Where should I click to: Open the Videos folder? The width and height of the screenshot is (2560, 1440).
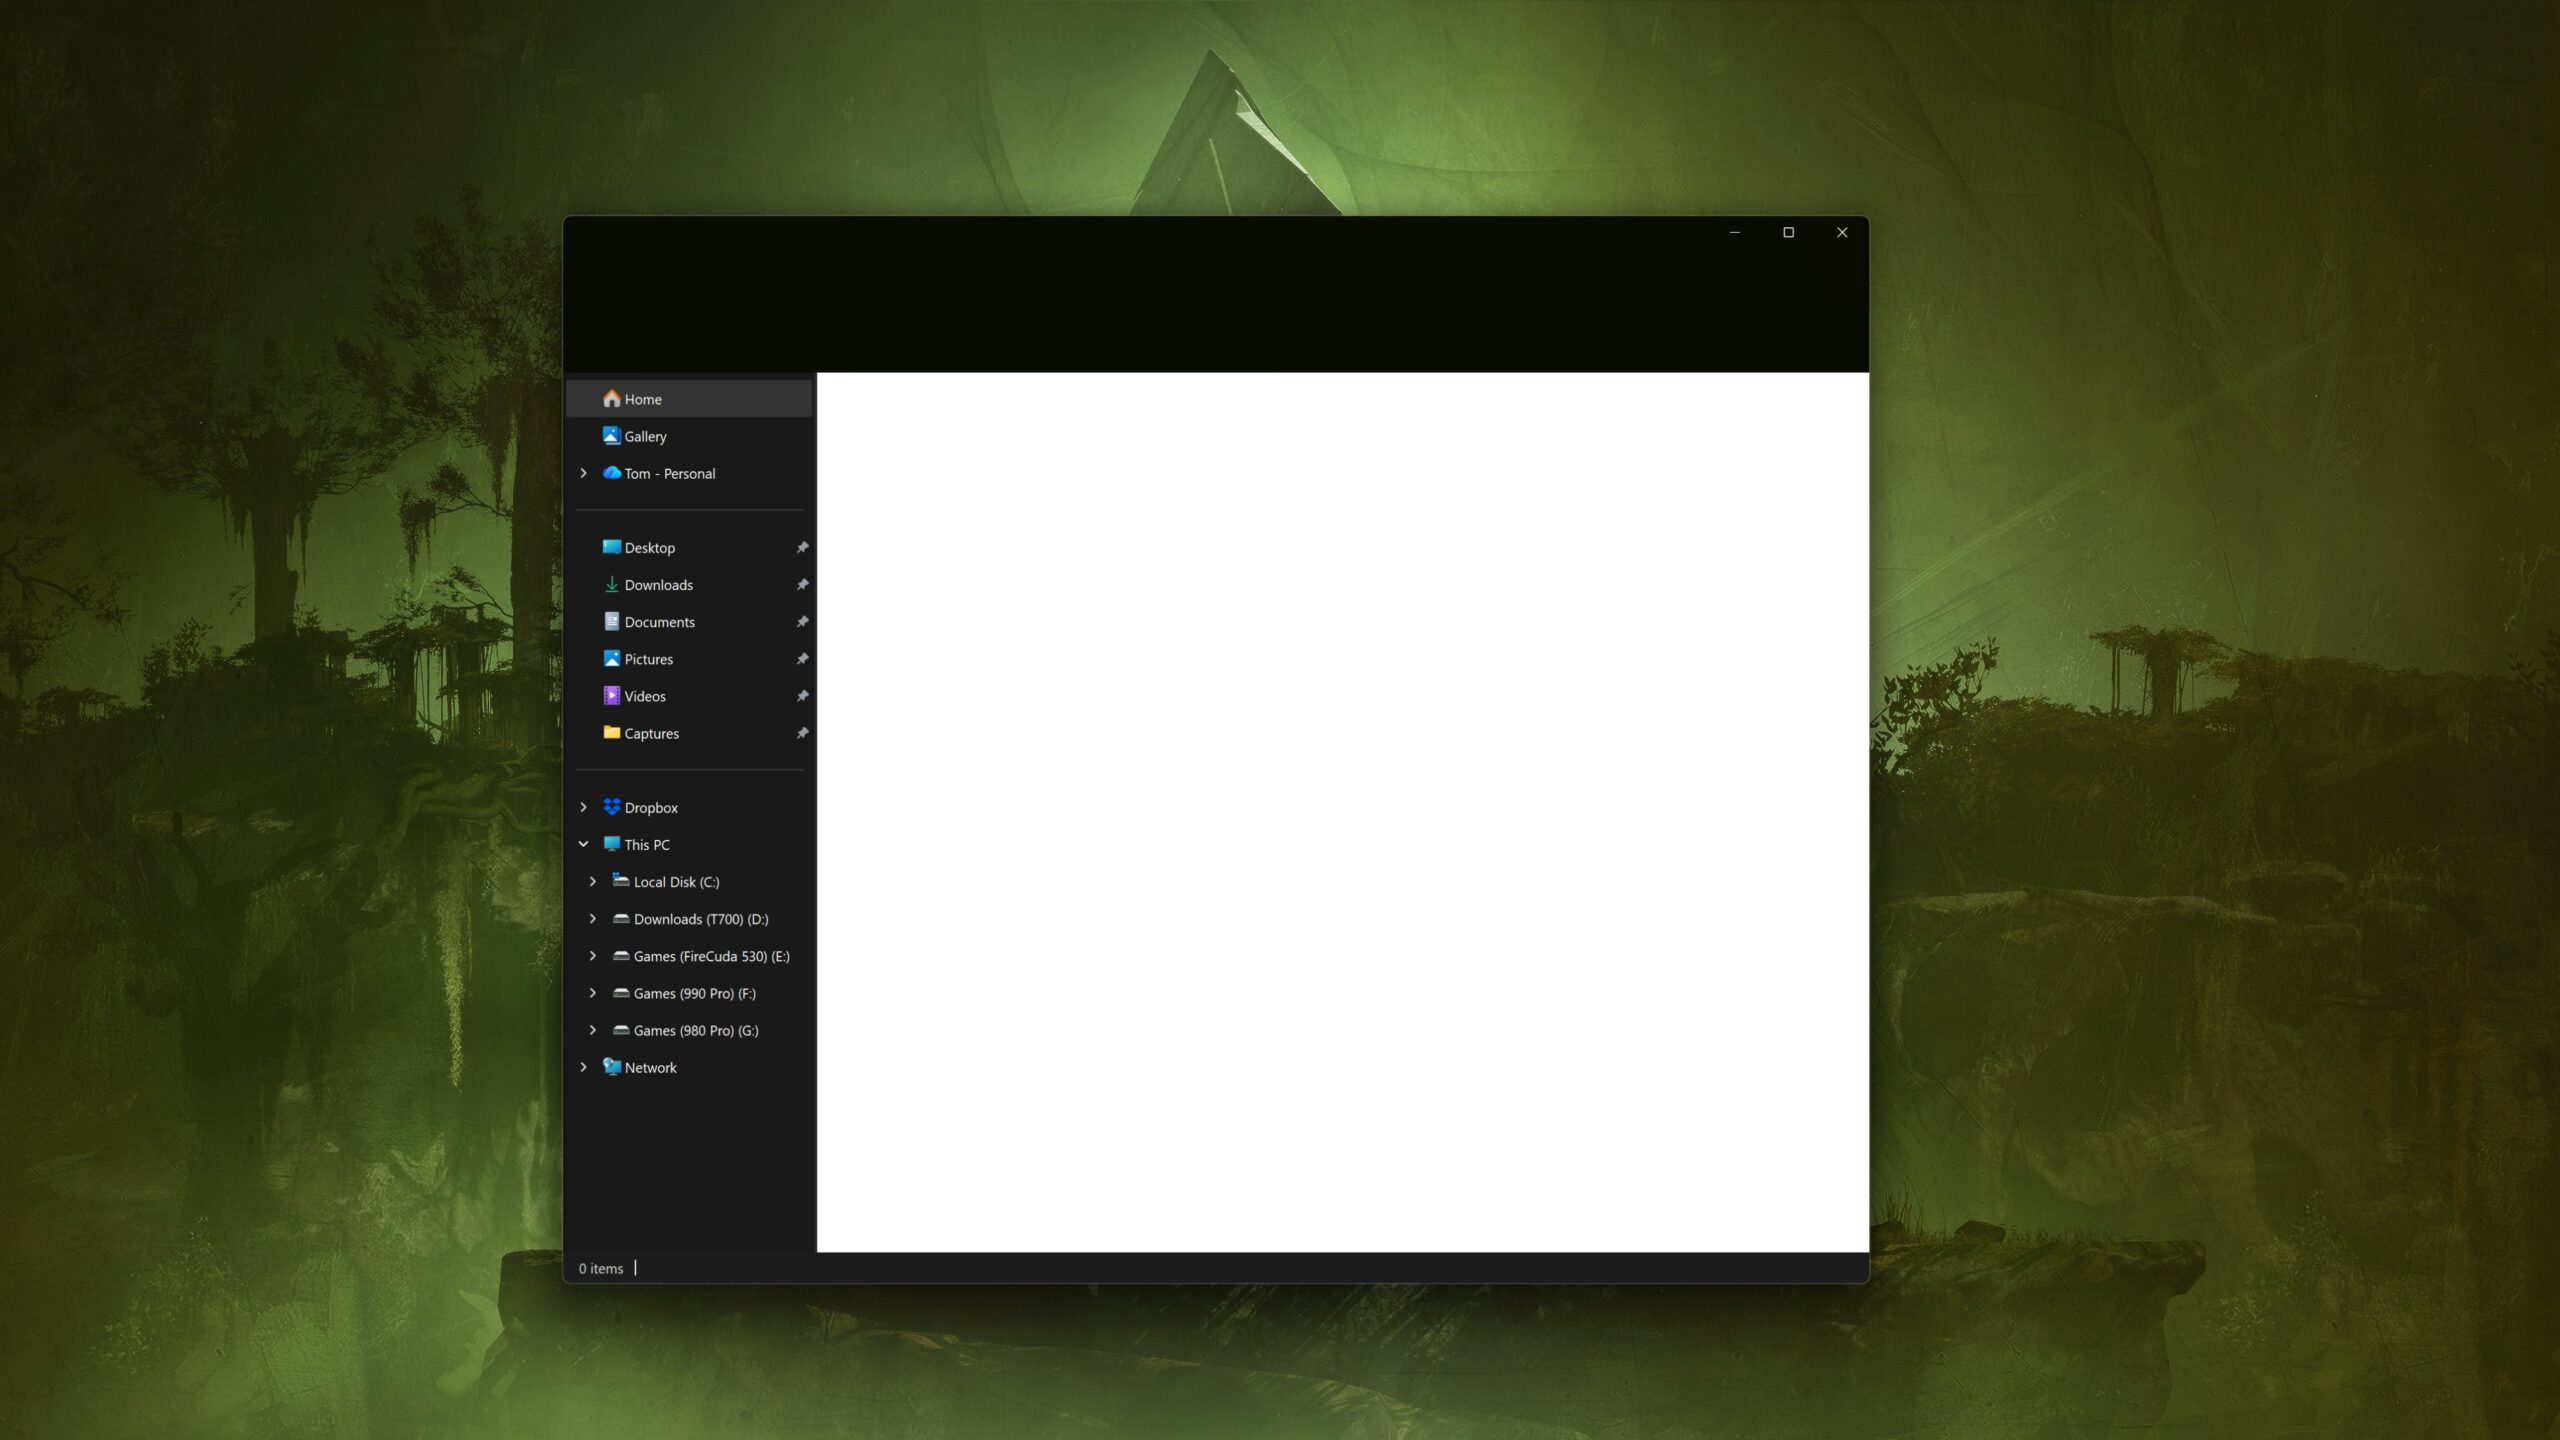[645, 695]
